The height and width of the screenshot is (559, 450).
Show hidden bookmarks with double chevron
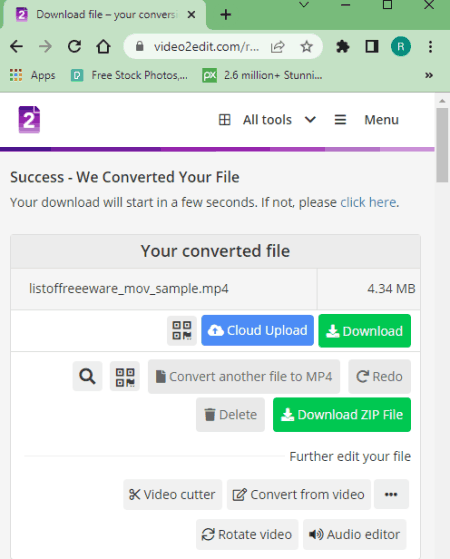429,75
